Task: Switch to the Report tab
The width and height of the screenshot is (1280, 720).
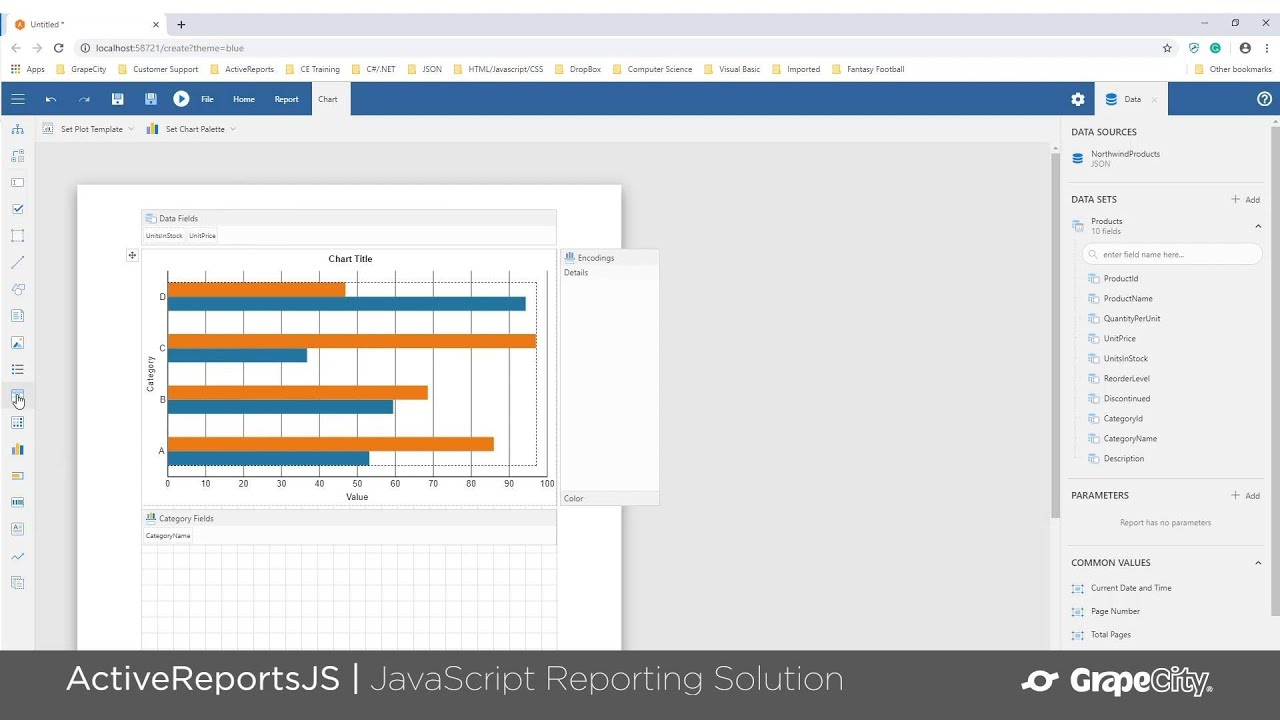Action: click(286, 99)
